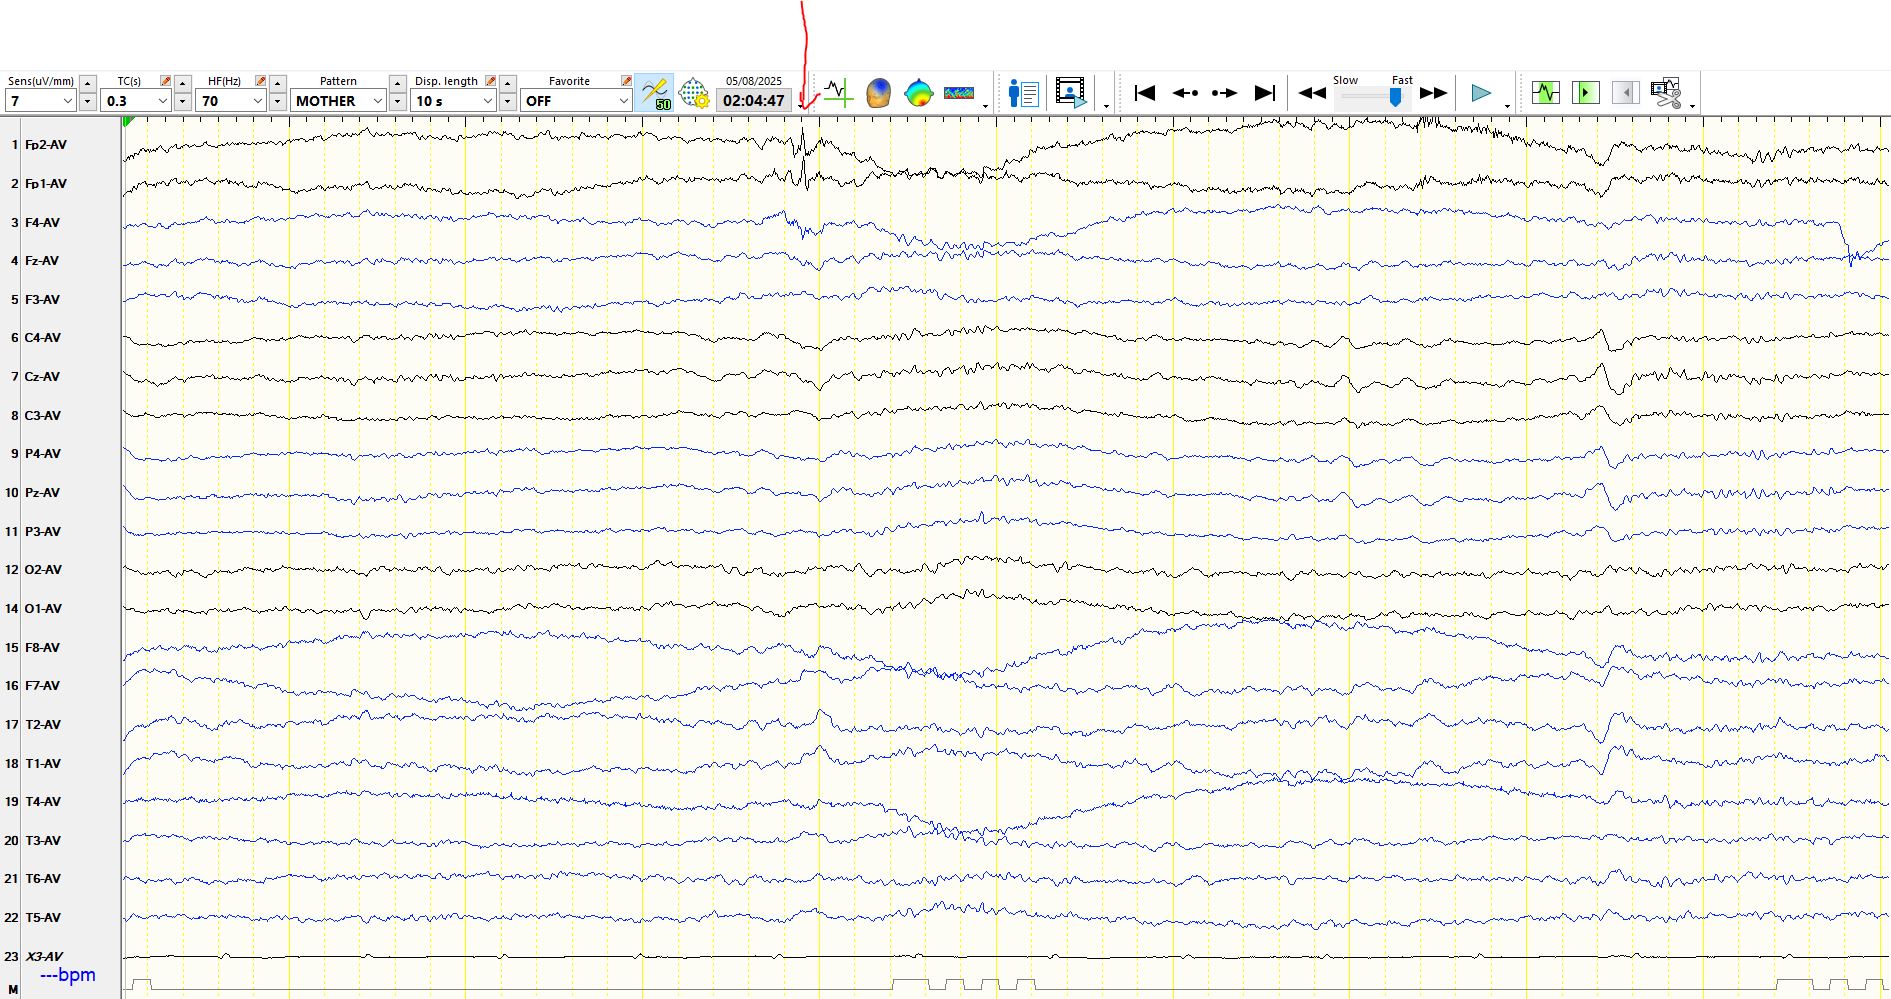Screen dimensions: 1891x999
Task: Open the Favorite dropdown showing OFF
Action: 577,101
